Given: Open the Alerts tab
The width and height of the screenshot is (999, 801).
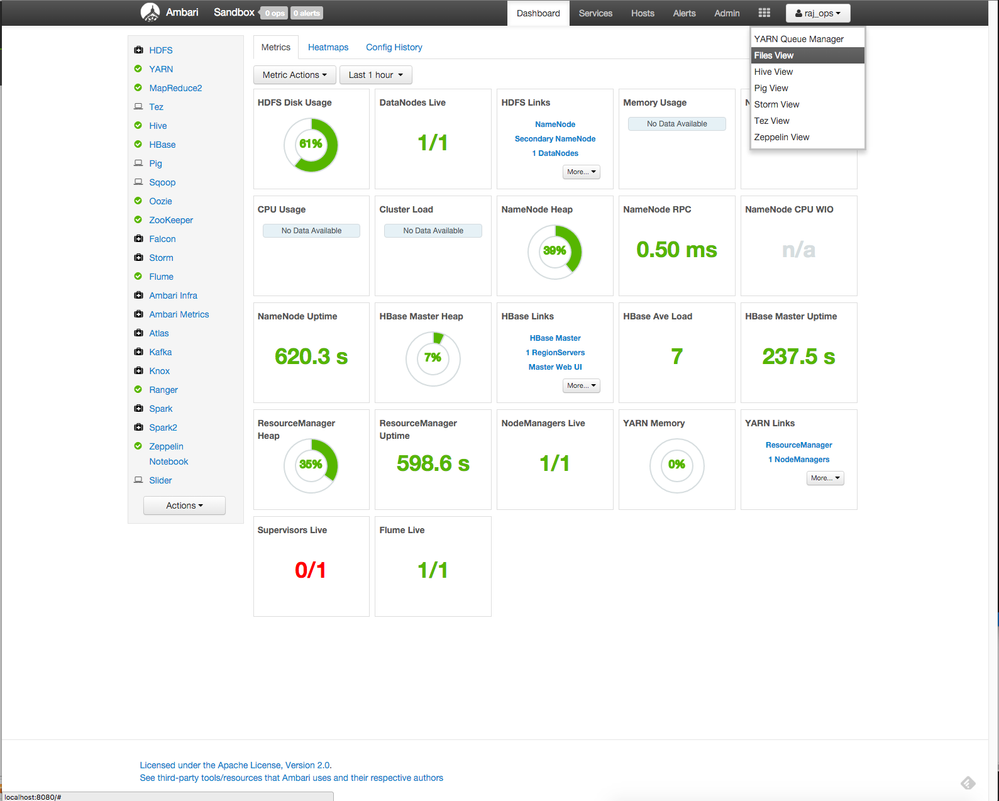Looking at the screenshot, I should click(684, 13).
